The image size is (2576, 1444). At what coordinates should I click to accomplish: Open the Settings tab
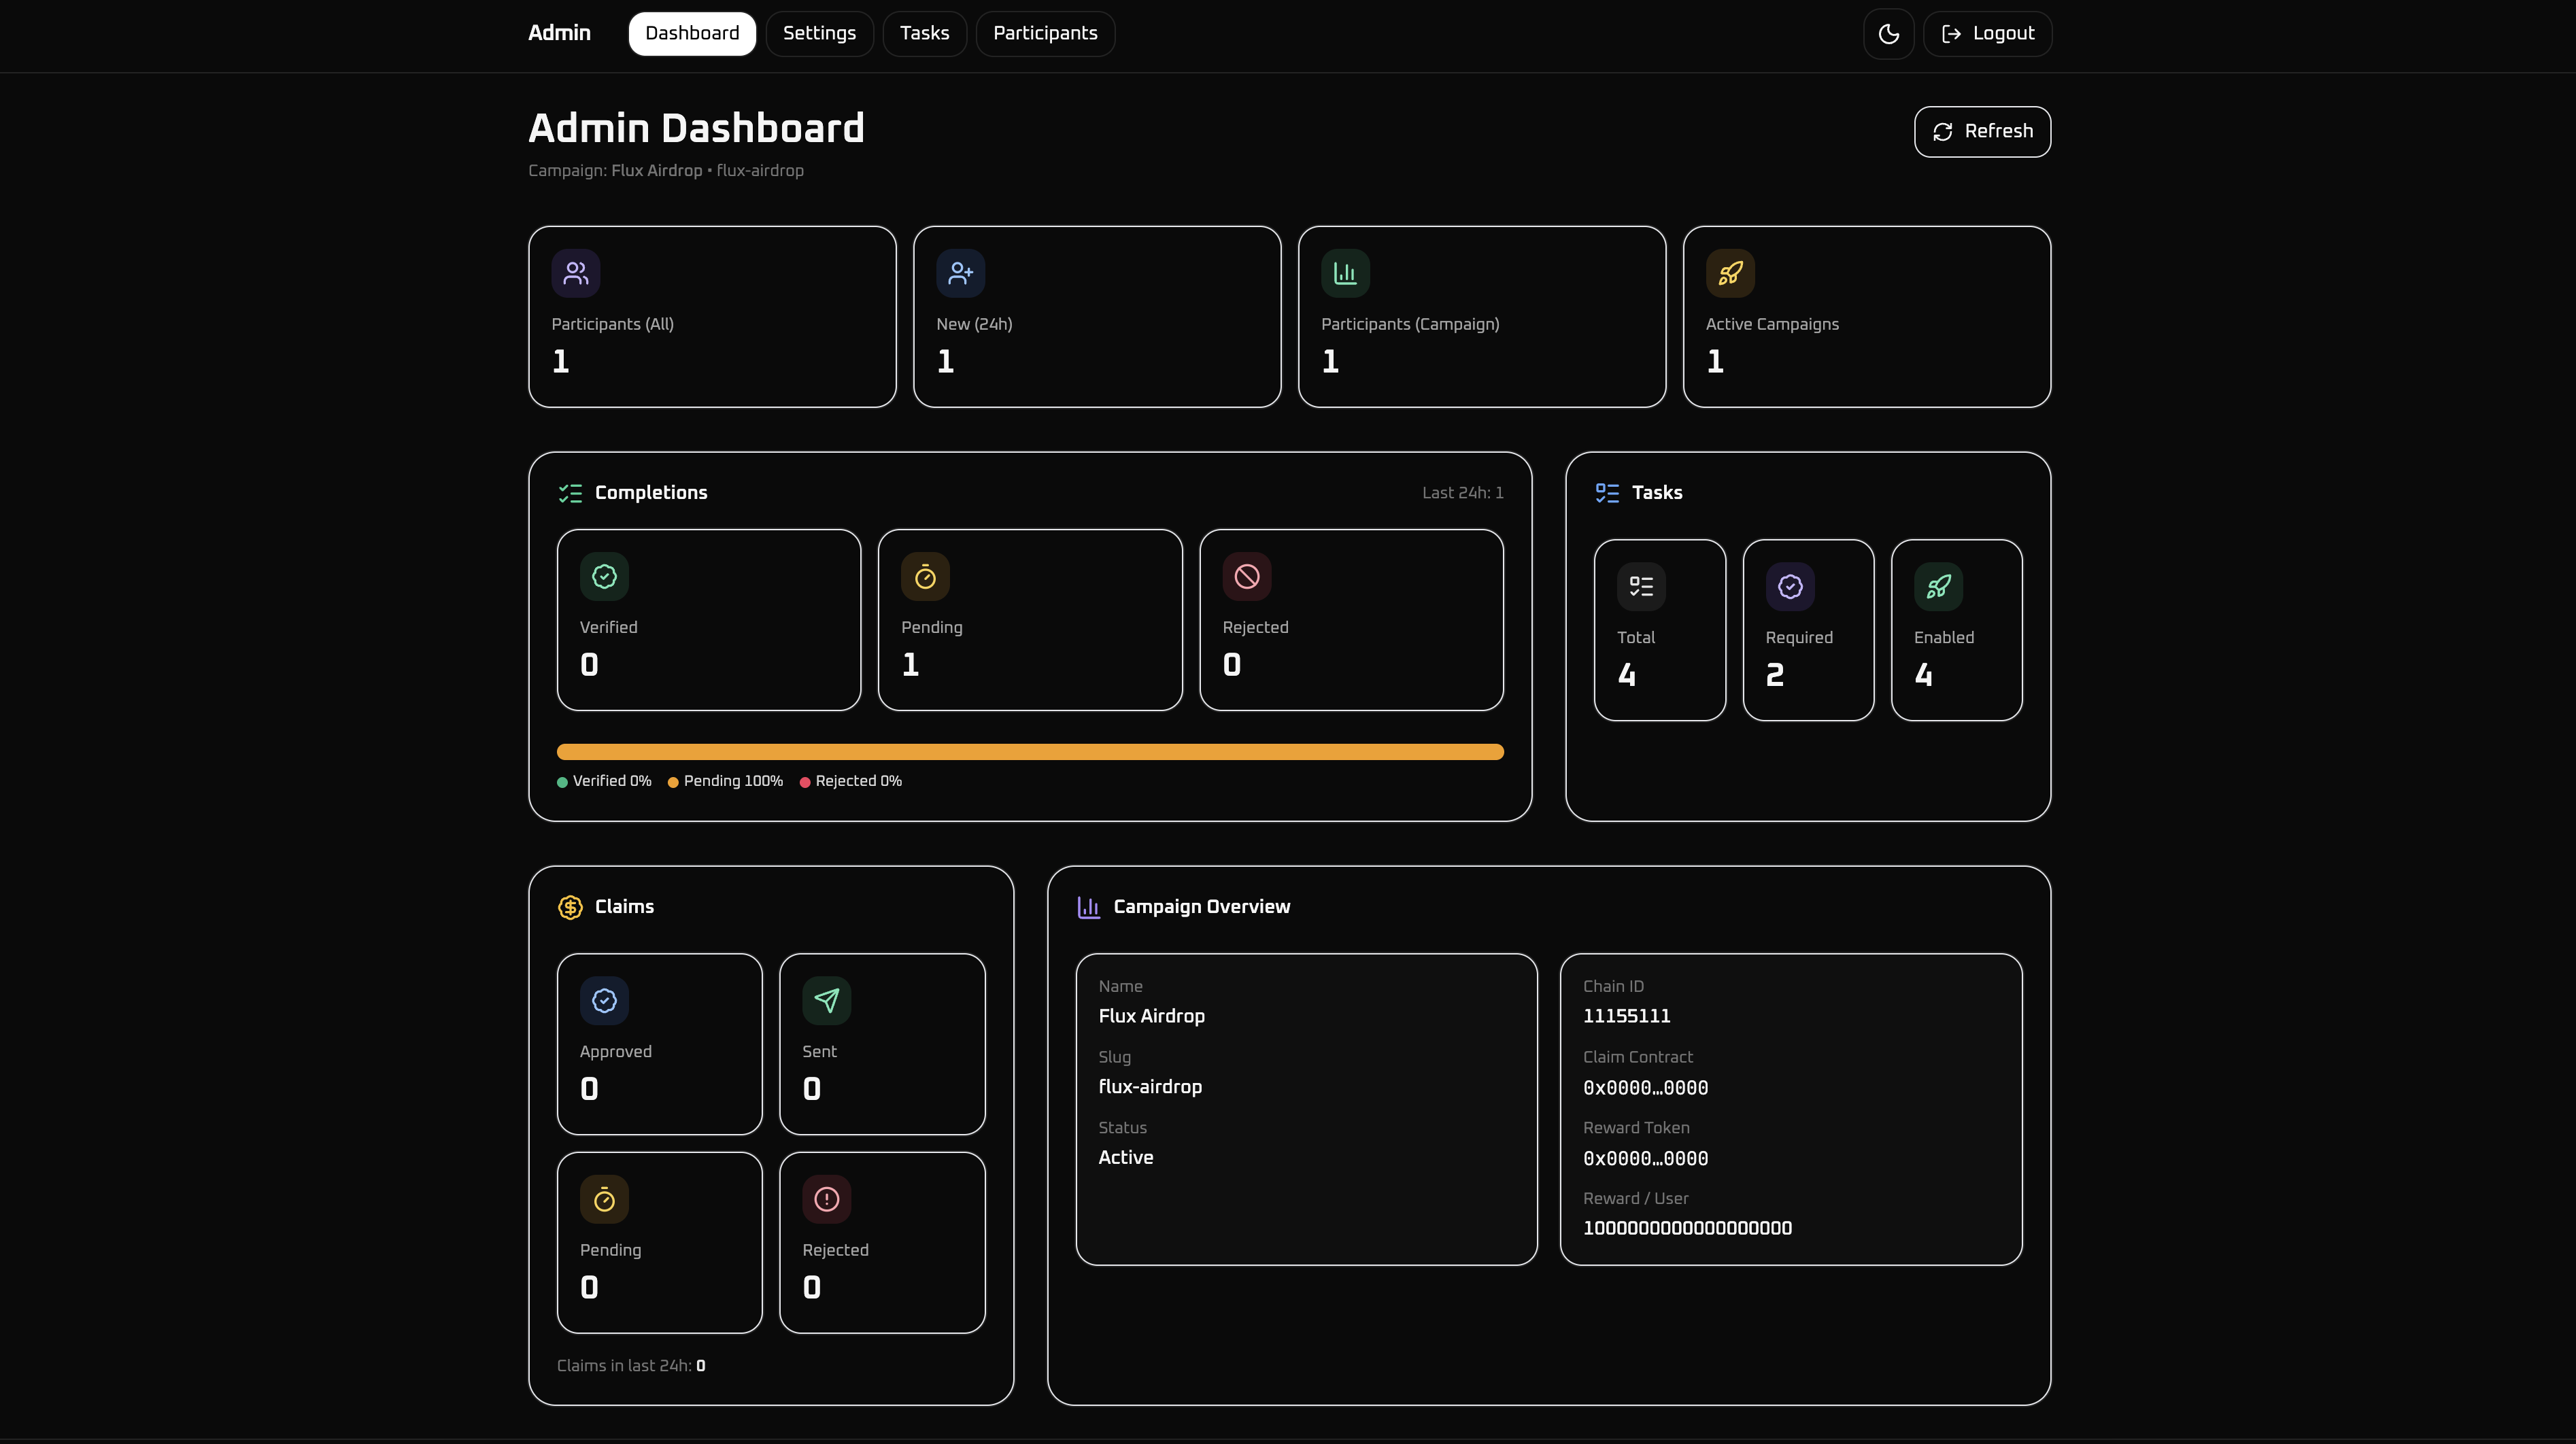(x=819, y=34)
